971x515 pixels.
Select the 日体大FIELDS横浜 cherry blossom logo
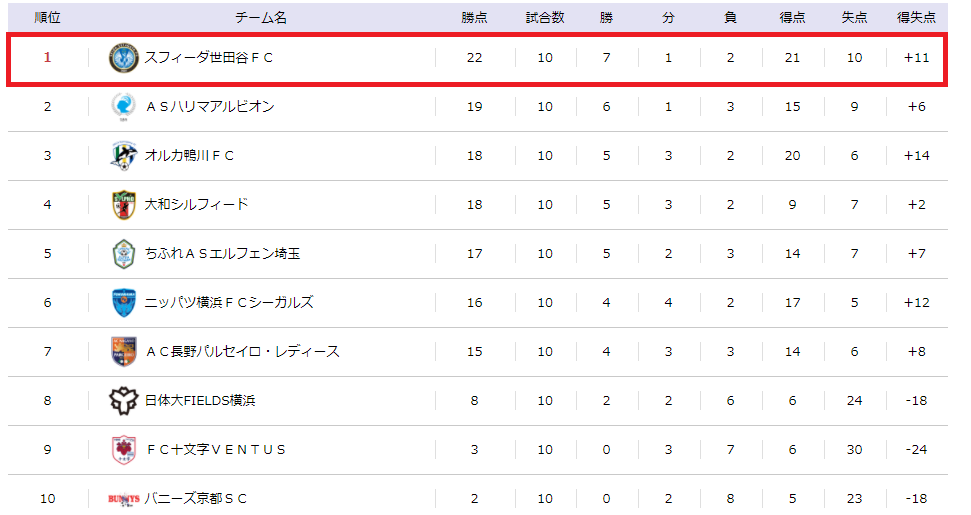pos(123,400)
